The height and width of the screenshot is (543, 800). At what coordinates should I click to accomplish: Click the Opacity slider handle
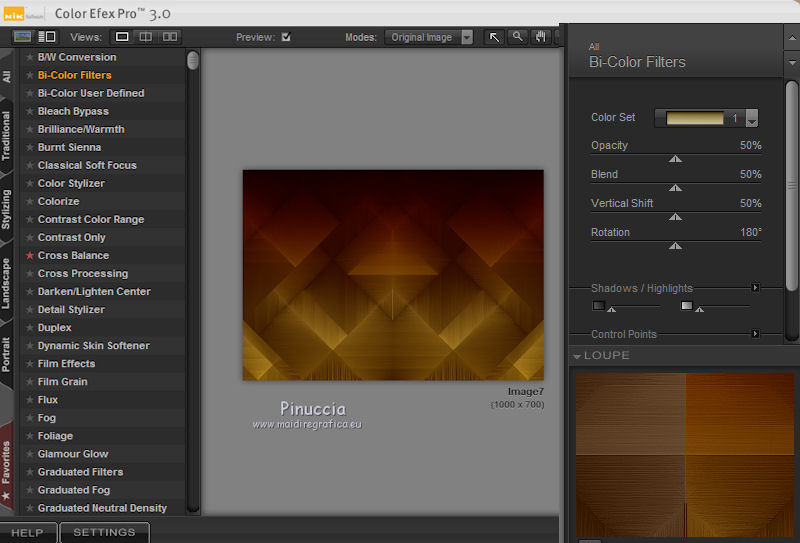[x=675, y=158]
